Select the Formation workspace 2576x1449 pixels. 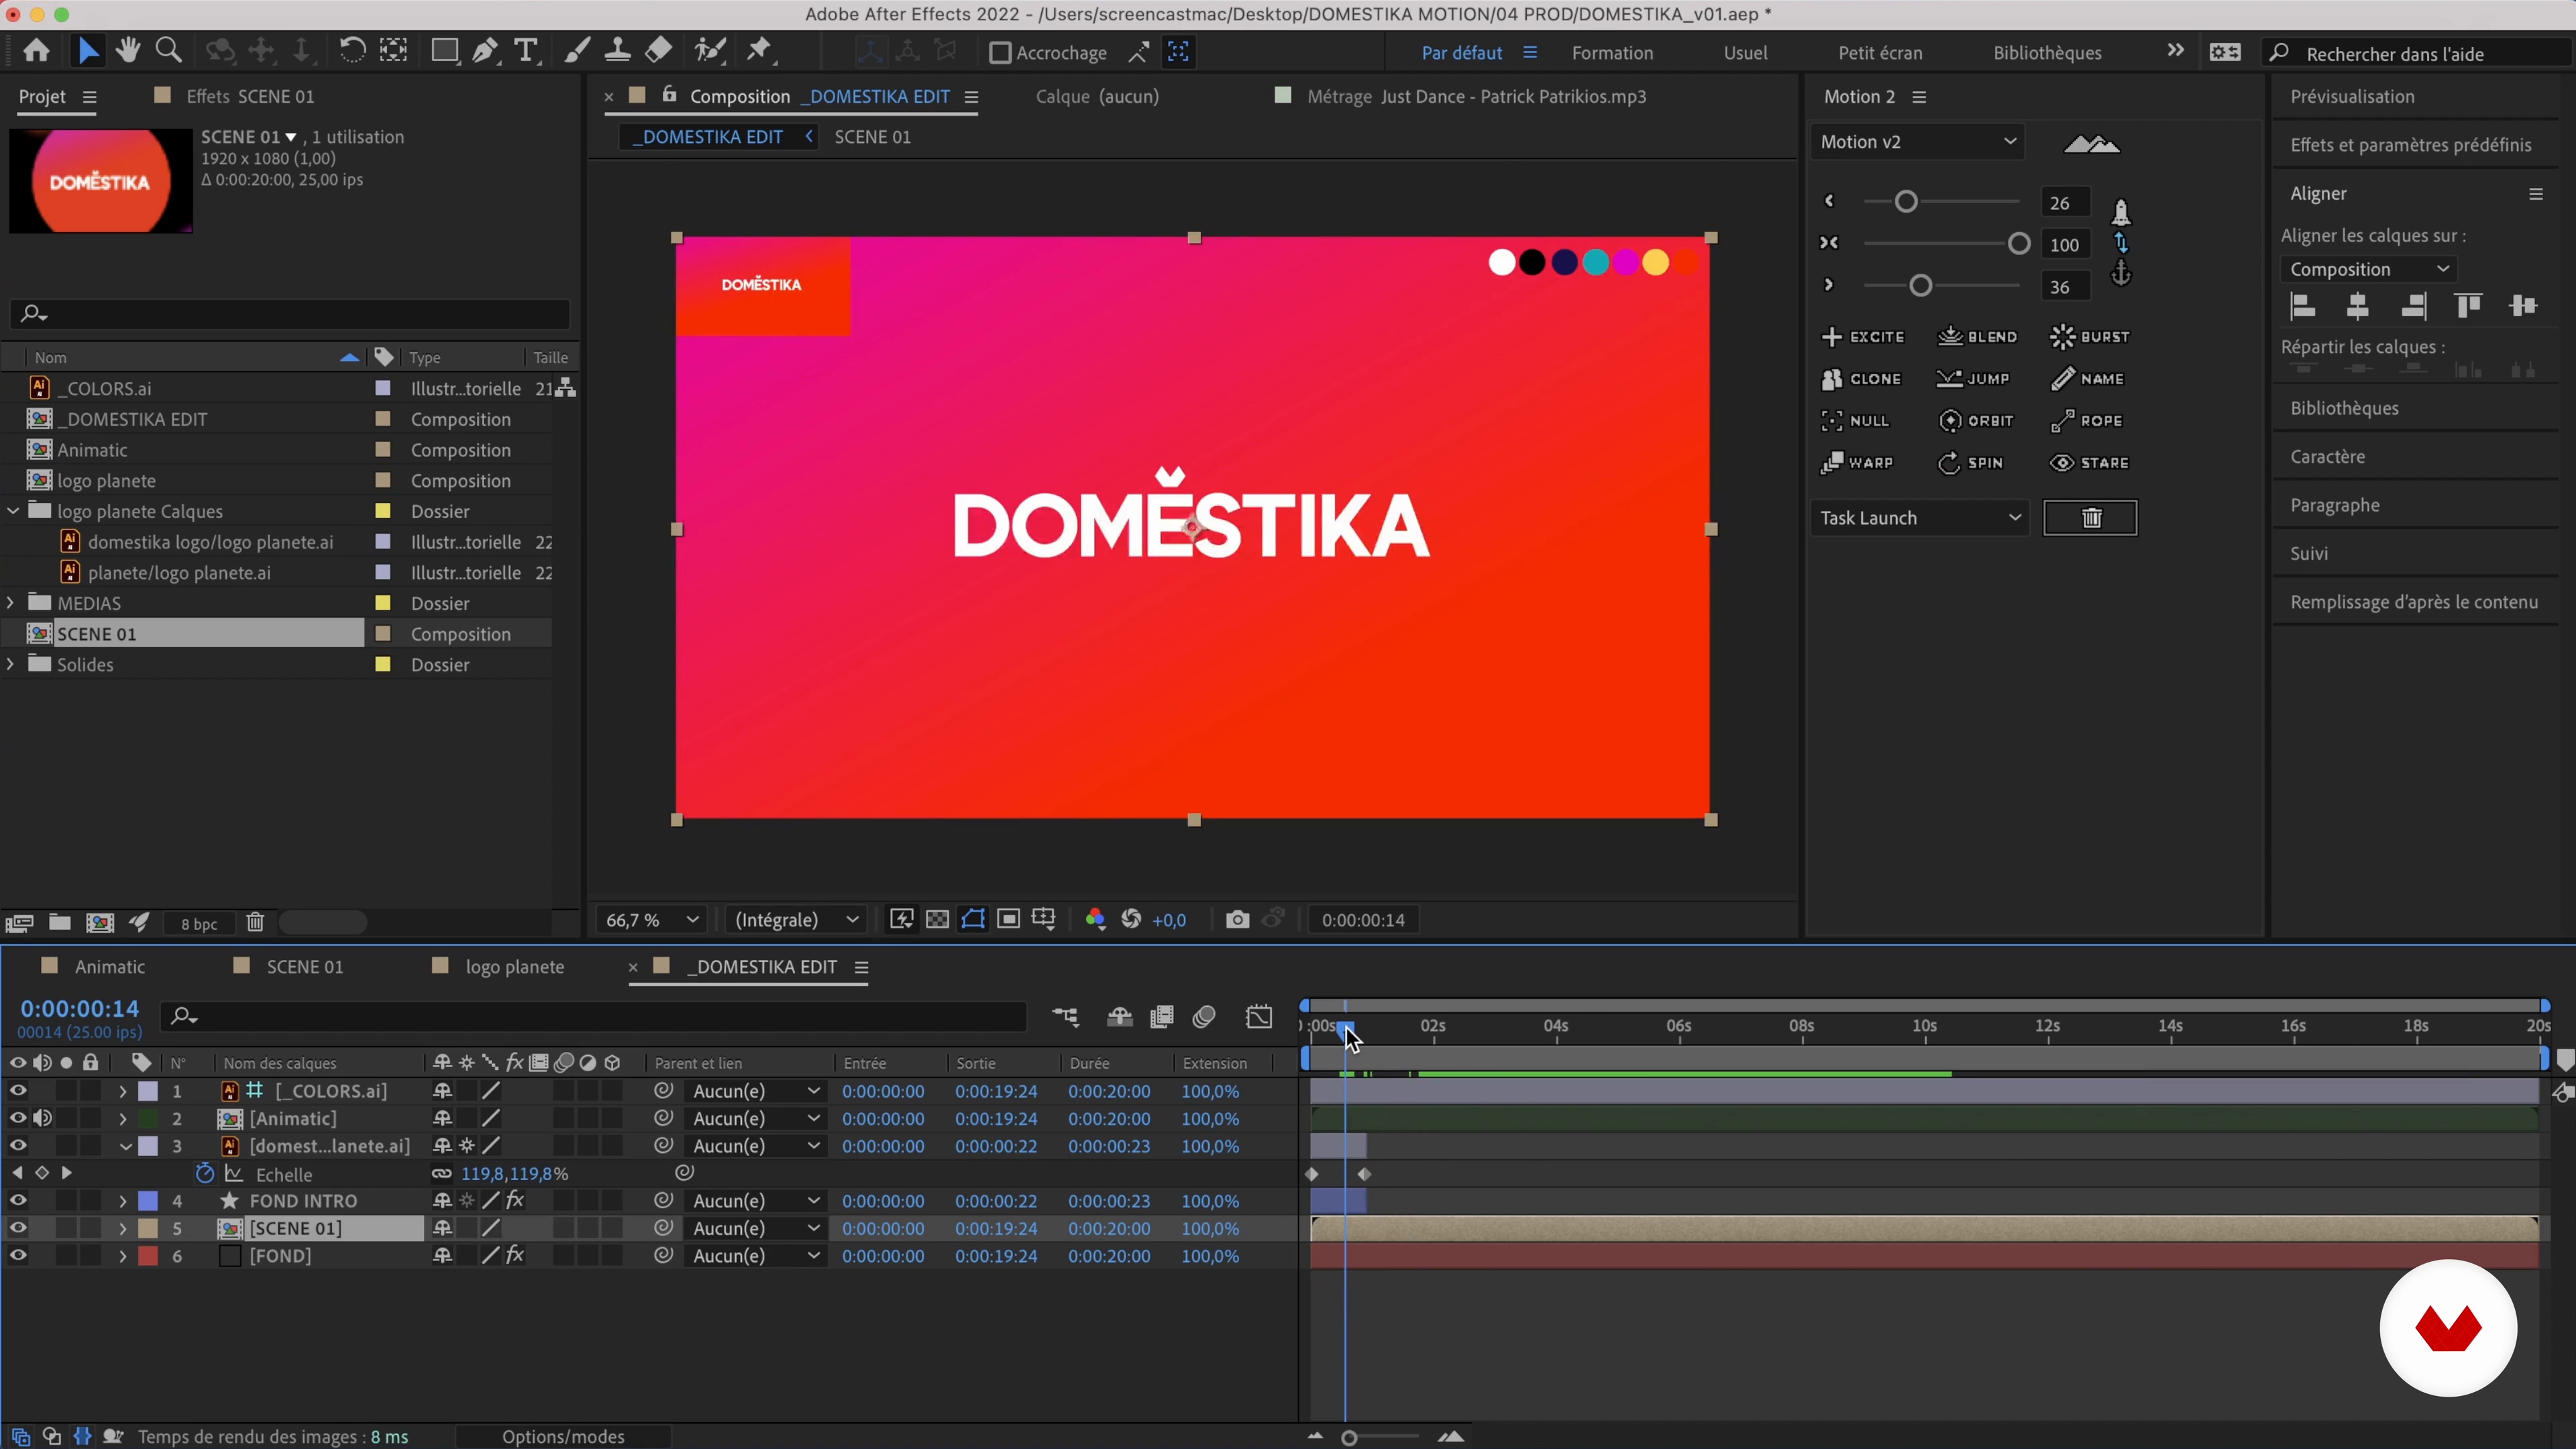(1612, 53)
